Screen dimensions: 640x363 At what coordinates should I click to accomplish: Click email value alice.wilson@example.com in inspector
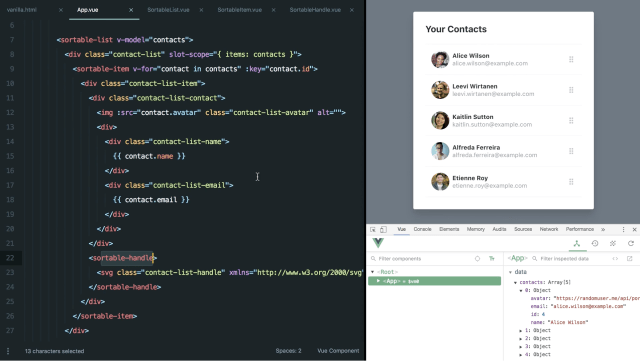point(588,306)
